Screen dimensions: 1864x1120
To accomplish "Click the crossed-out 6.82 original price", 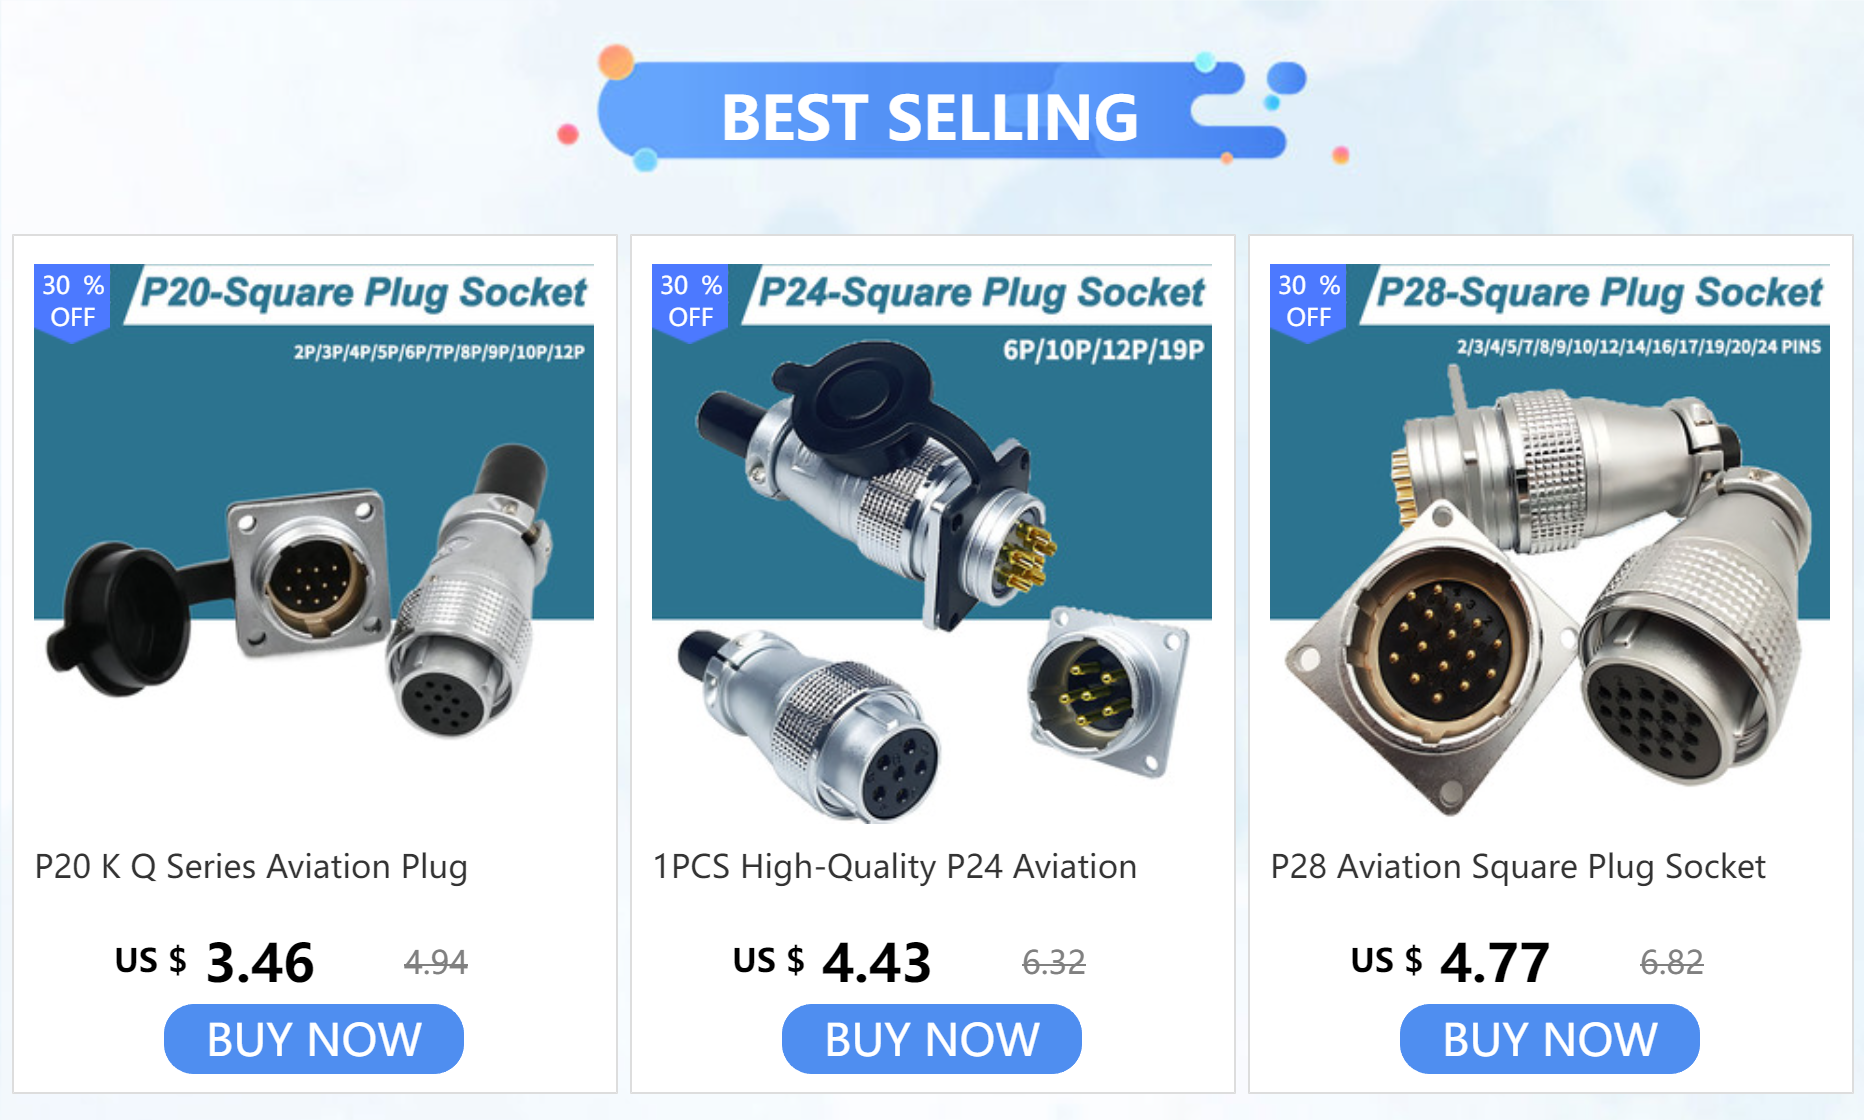I will pyautogui.click(x=1671, y=962).
